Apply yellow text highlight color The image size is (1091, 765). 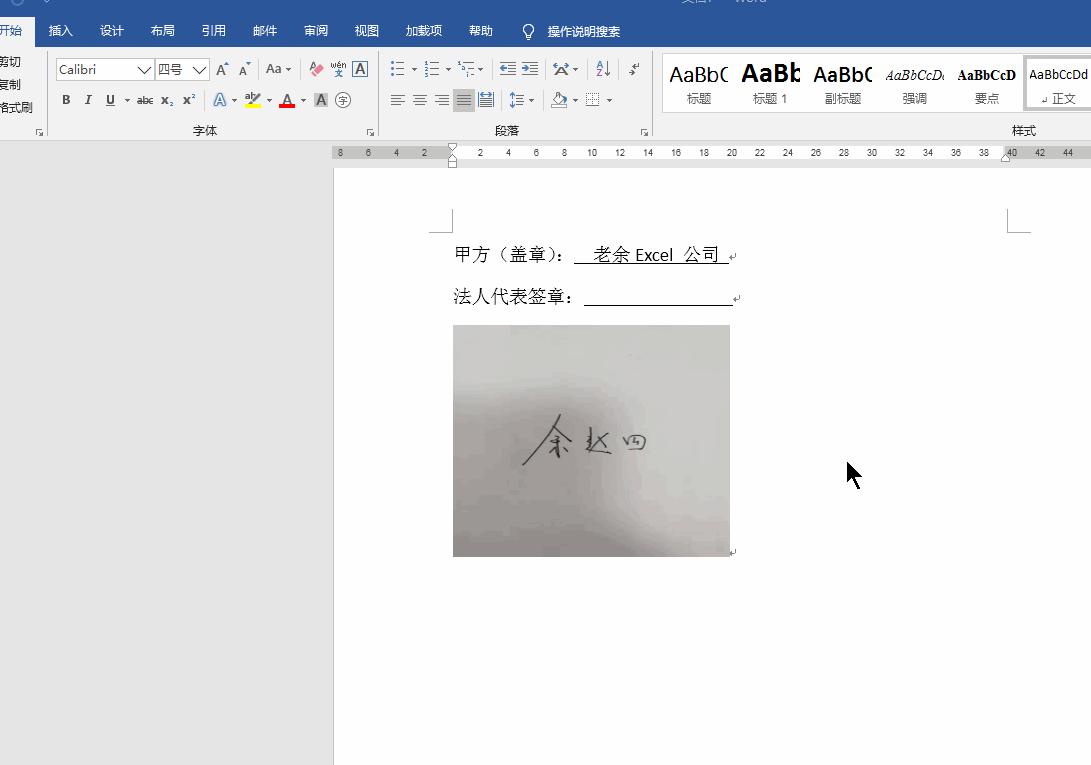click(252, 99)
